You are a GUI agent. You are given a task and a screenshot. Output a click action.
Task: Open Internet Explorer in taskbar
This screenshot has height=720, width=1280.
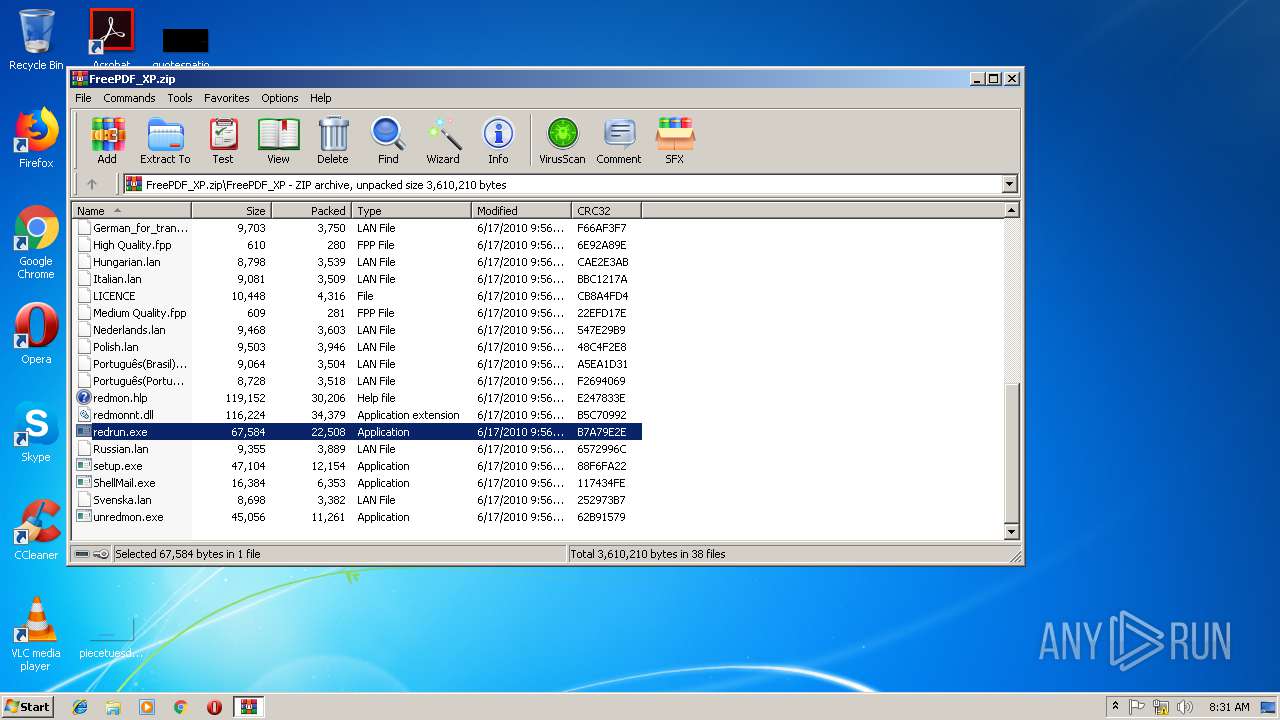pyautogui.click(x=80, y=707)
